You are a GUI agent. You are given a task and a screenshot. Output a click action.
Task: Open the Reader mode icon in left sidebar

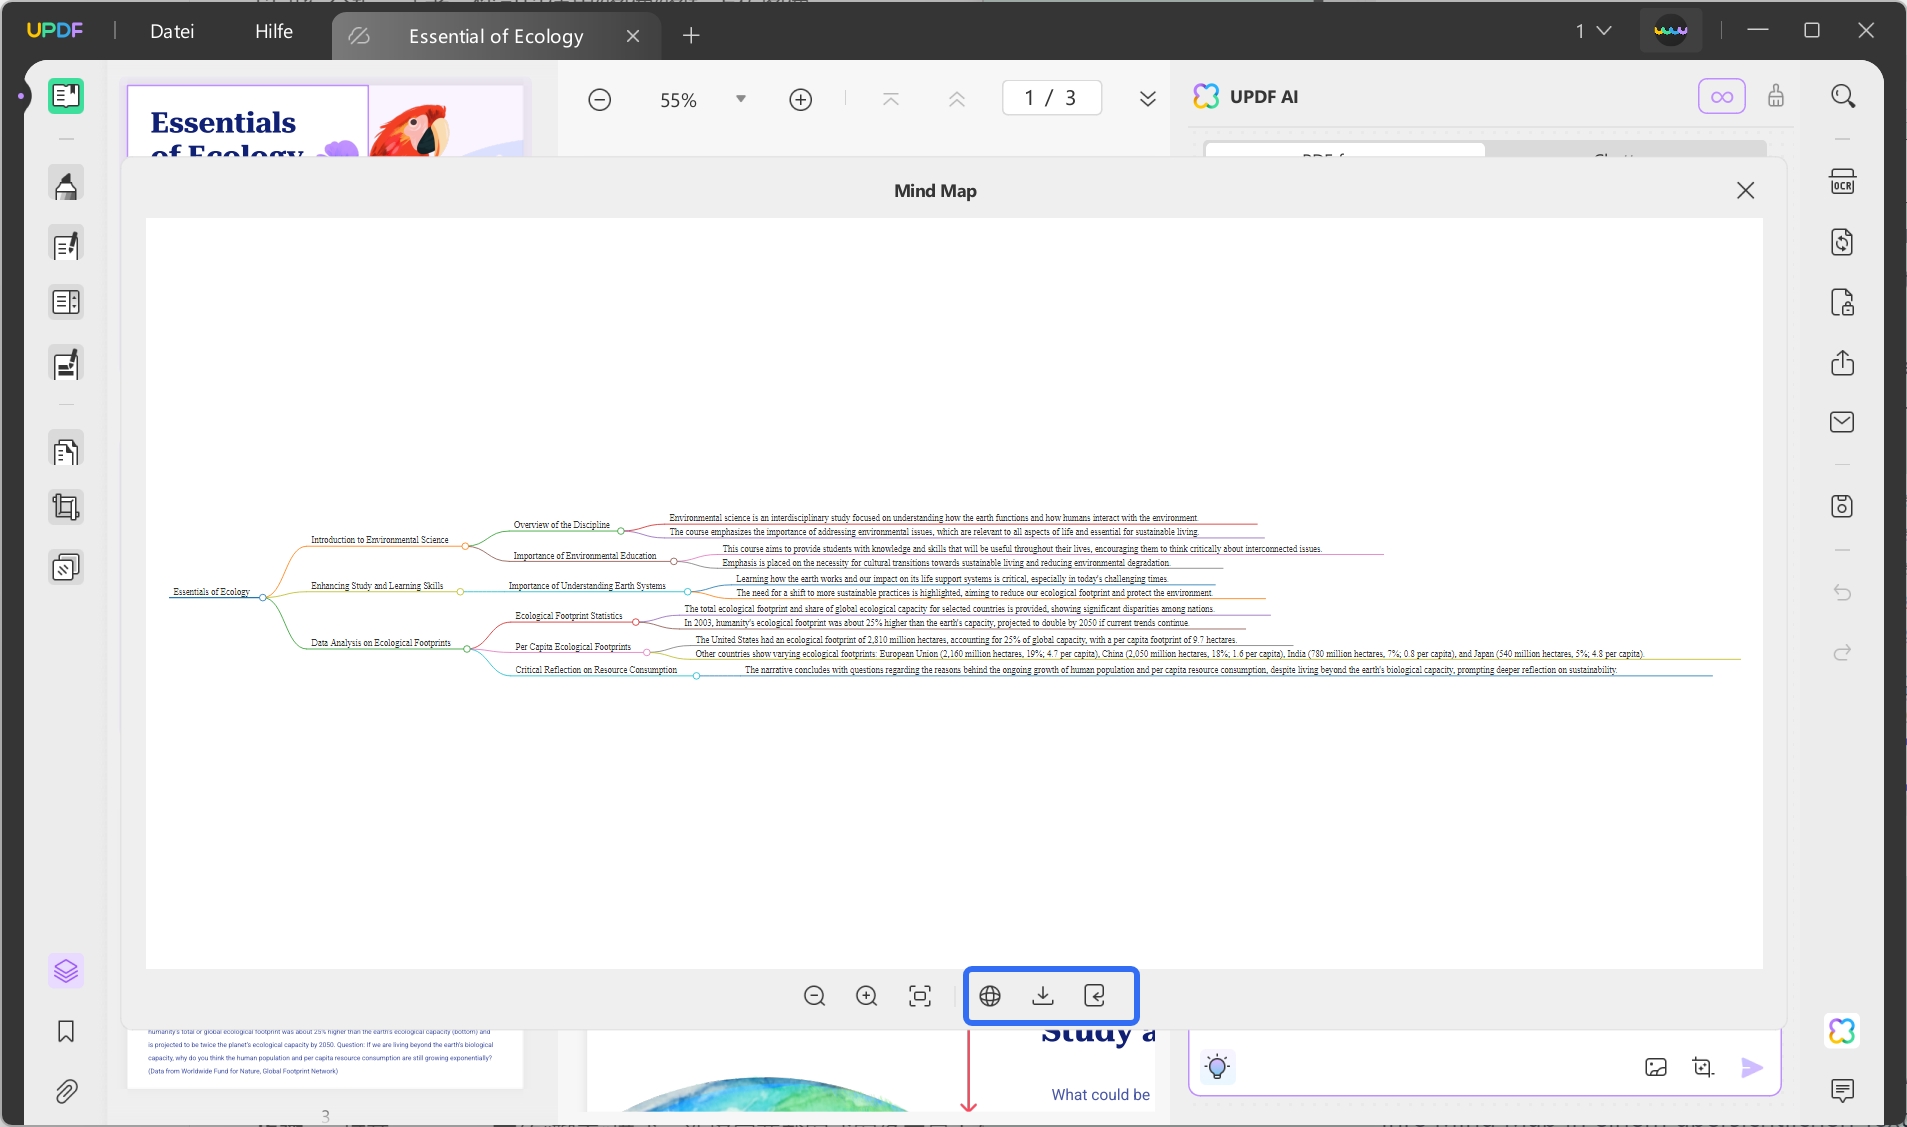[66, 96]
